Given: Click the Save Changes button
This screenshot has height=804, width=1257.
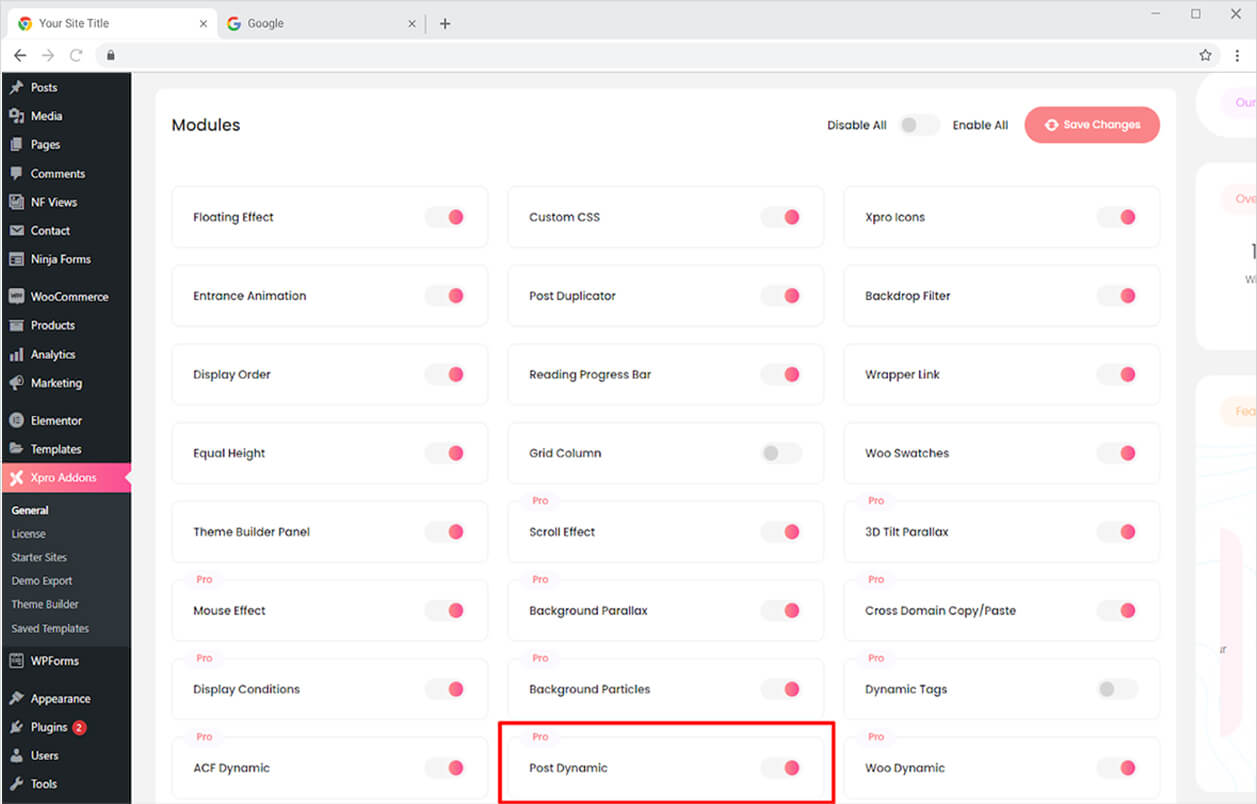Looking at the screenshot, I should coord(1092,125).
